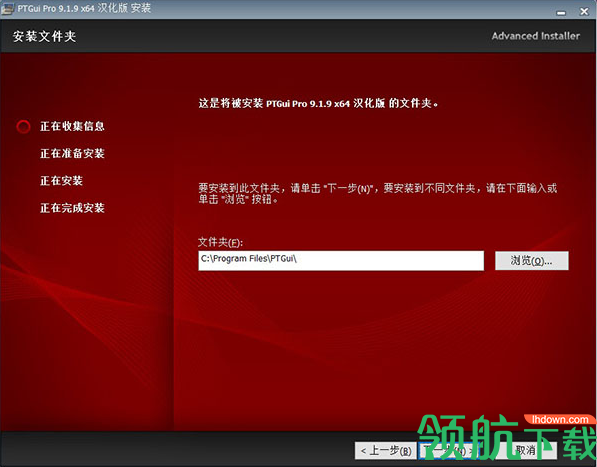
Task: Click the 文件夹(F): label
Action: point(220,242)
